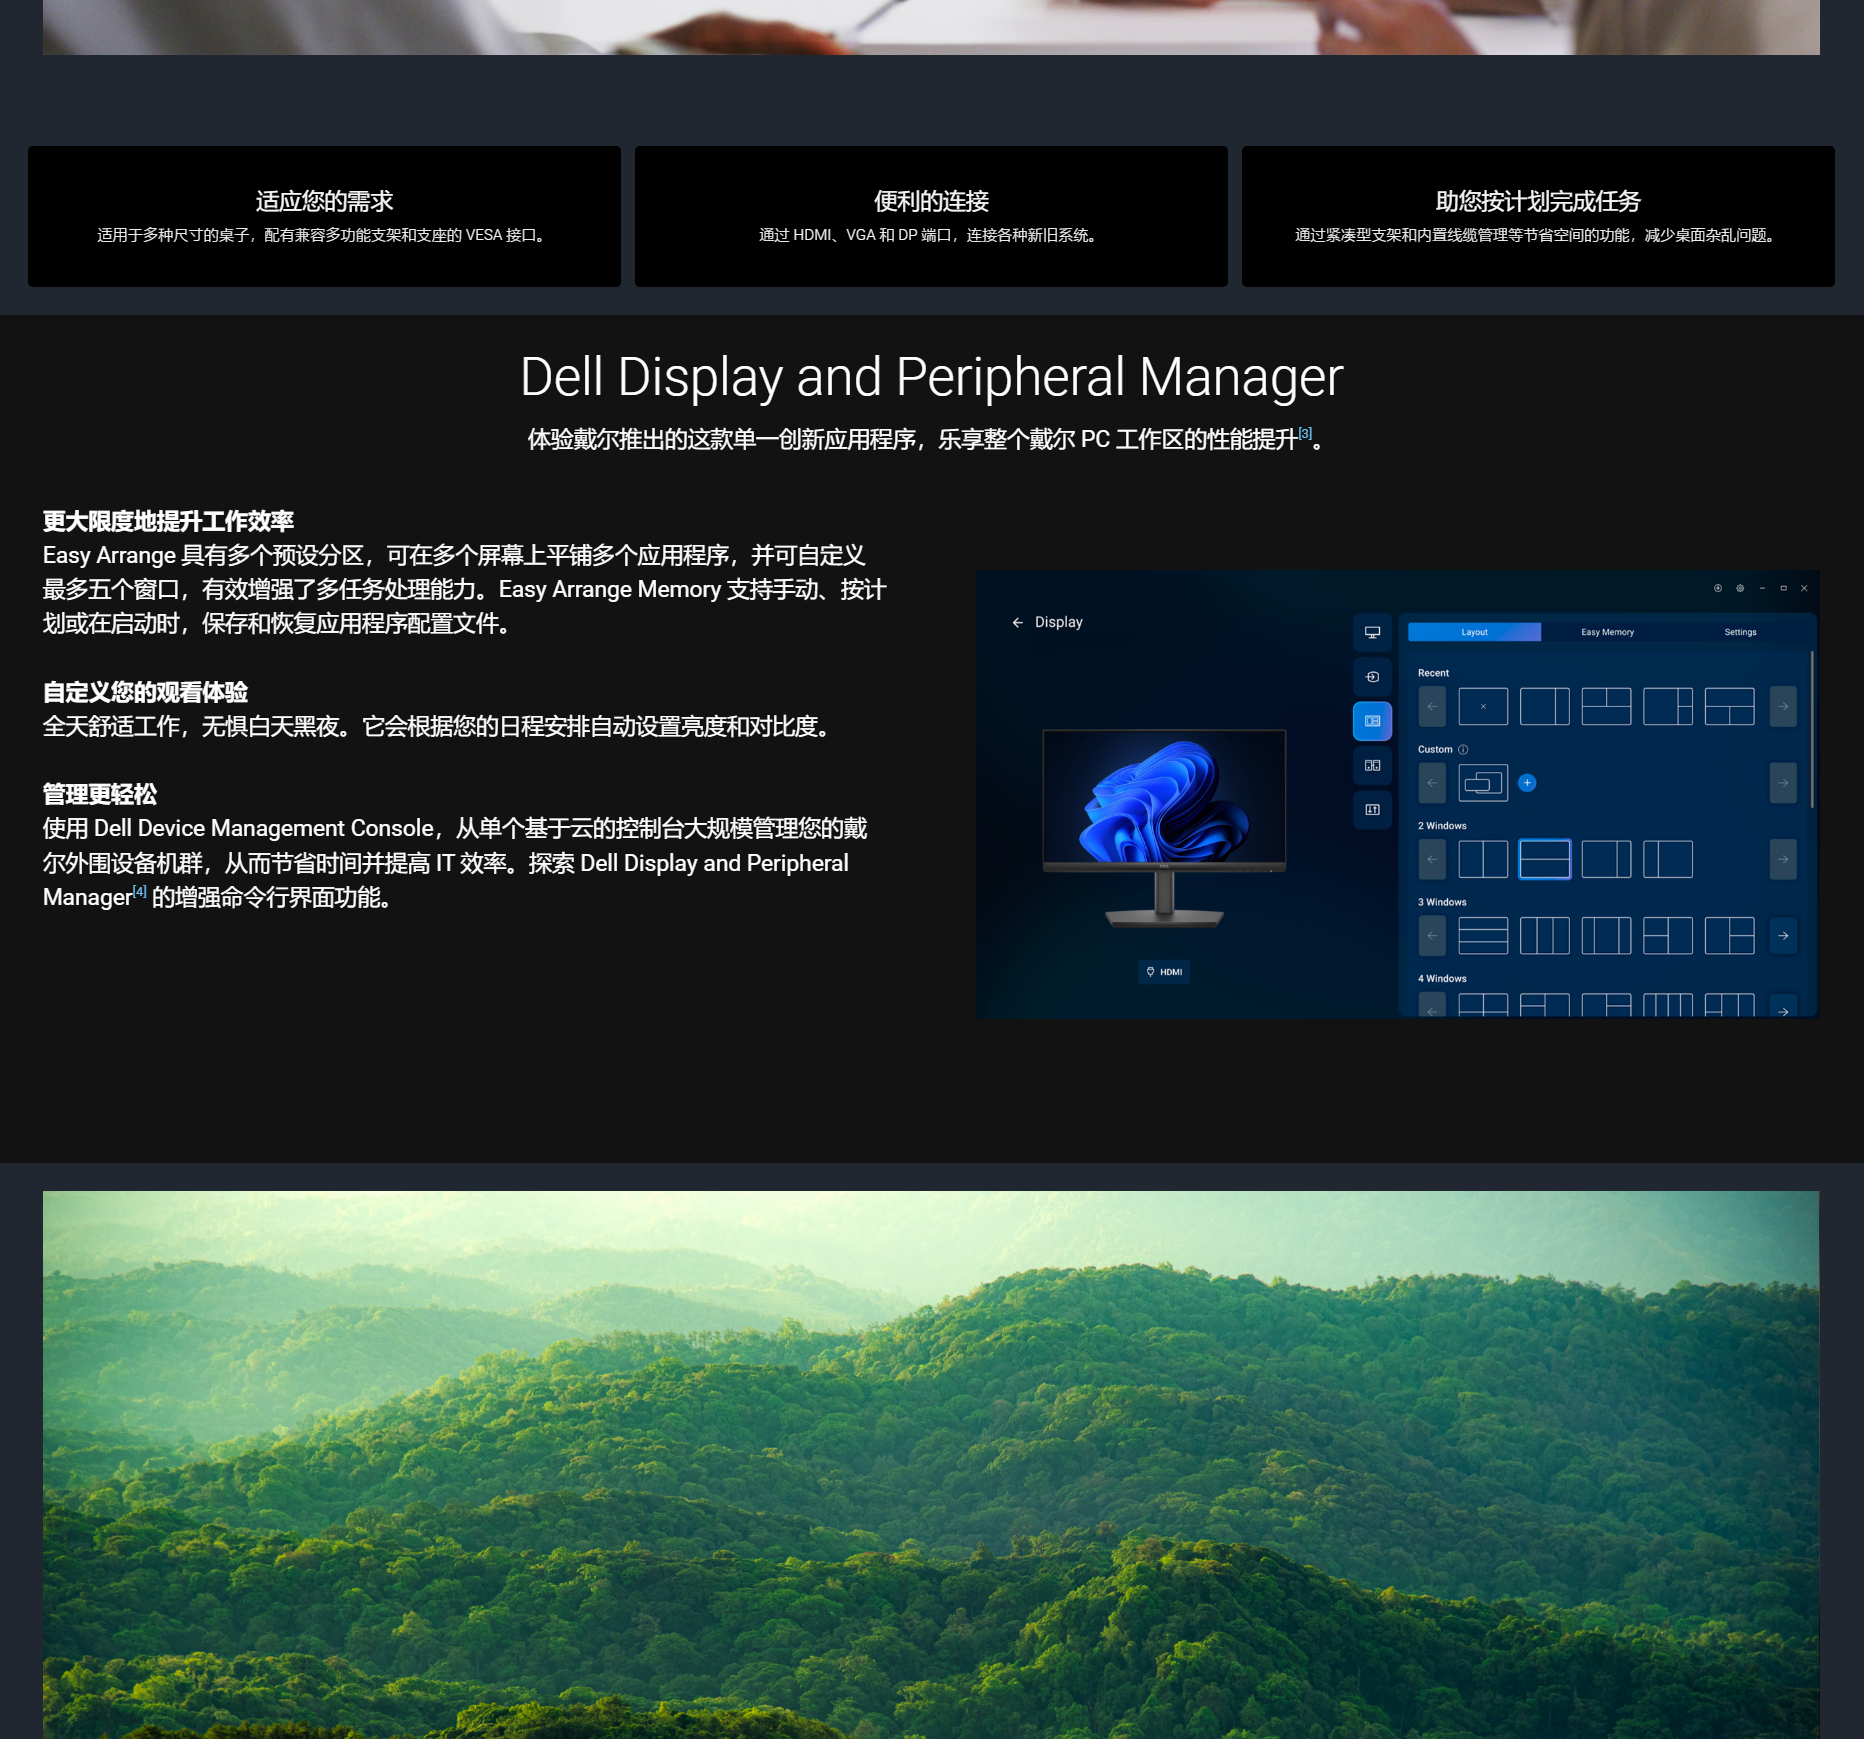Open the input source sidebar icon
Viewport: 1864px width, 1739px height.
(x=1372, y=677)
